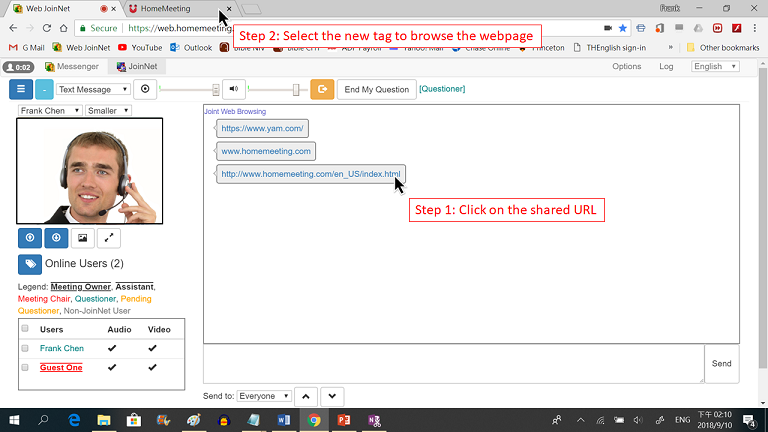Viewport: 768px width, 432px height.
Task: Click the round record button in toolbar
Action: click(146, 89)
